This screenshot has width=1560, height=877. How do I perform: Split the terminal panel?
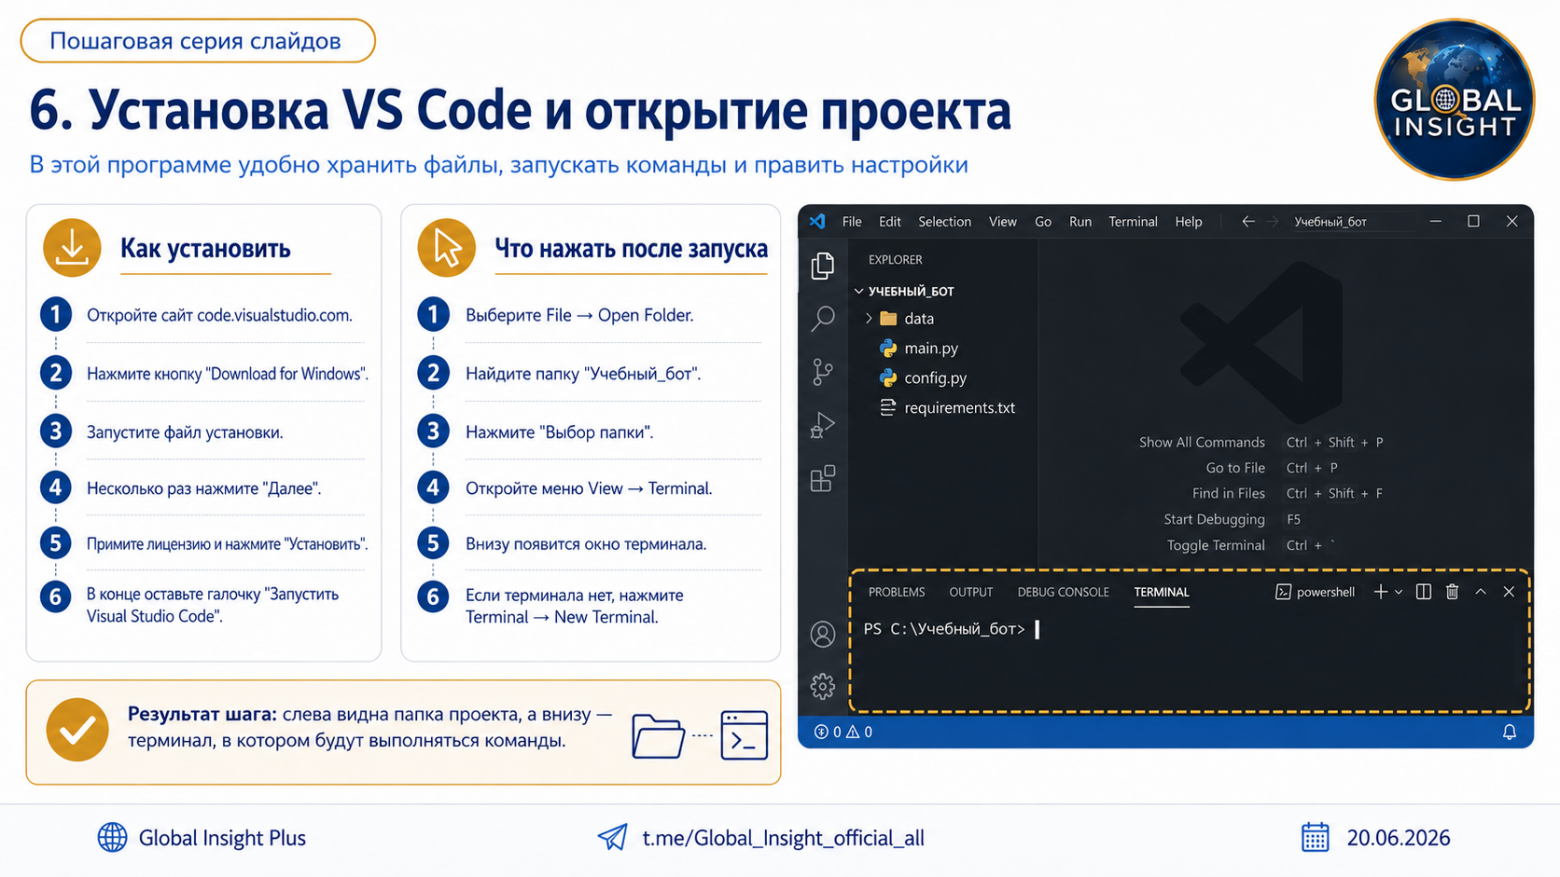(x=1424, y=592)
